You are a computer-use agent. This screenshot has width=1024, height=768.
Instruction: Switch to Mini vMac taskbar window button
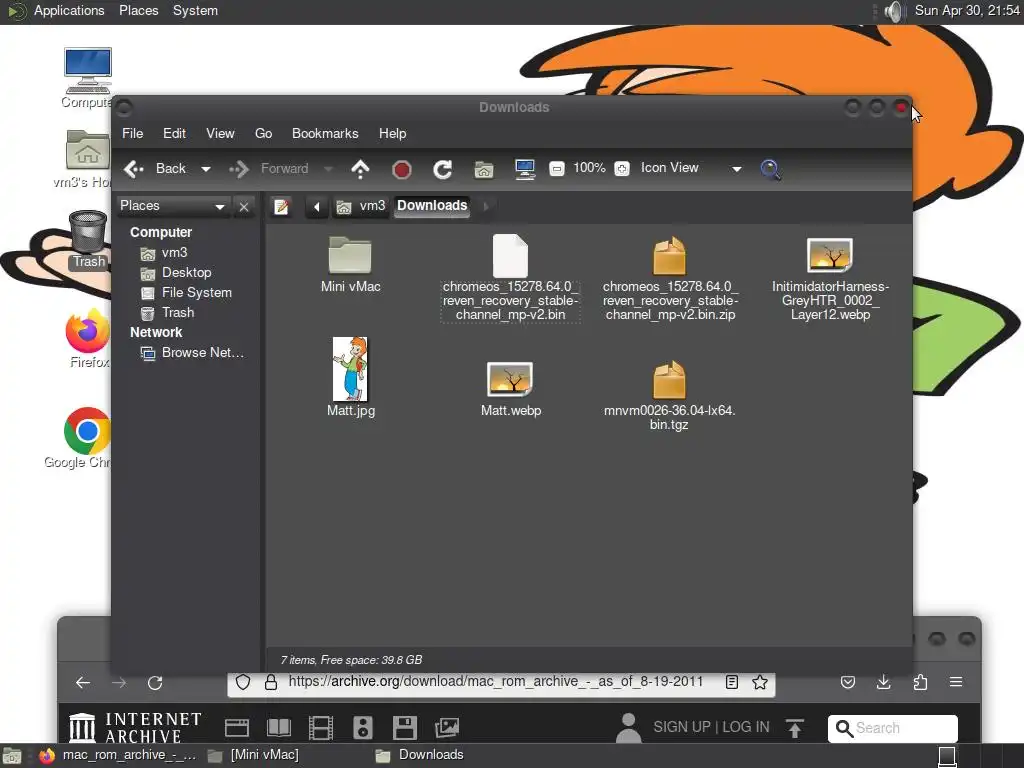[x=253, y=755]
